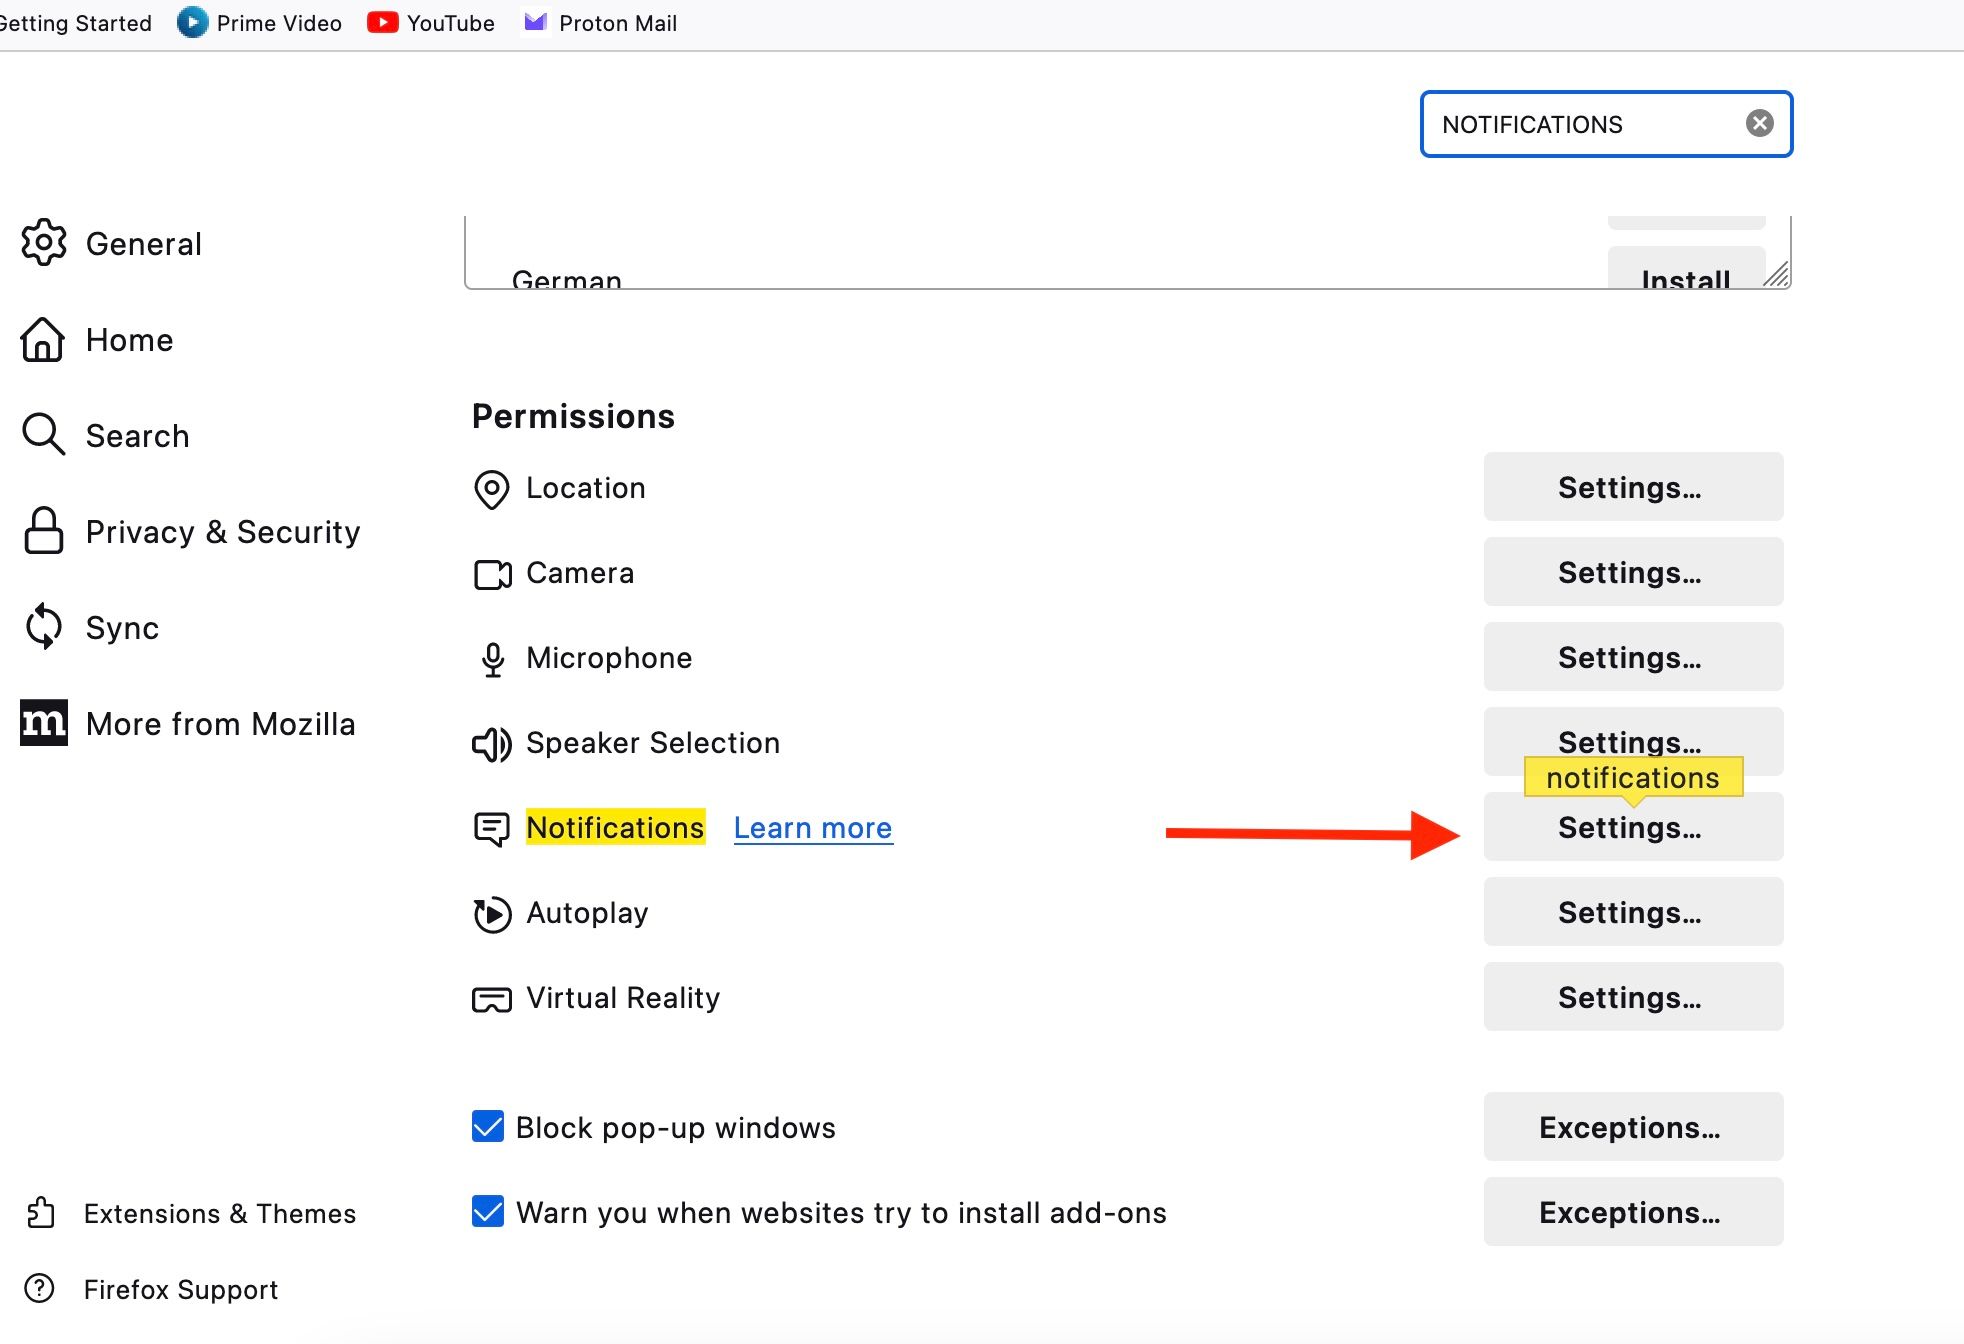The width and height of the screenshot is (1964, 1344).
Task: Open Speaker Selection Settings dropdown
Action: tap(1631, 741)
